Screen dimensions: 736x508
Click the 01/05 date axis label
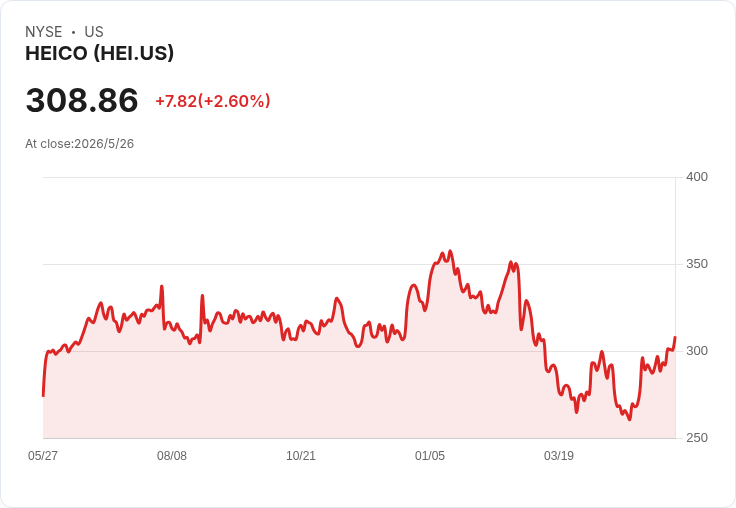429,456
